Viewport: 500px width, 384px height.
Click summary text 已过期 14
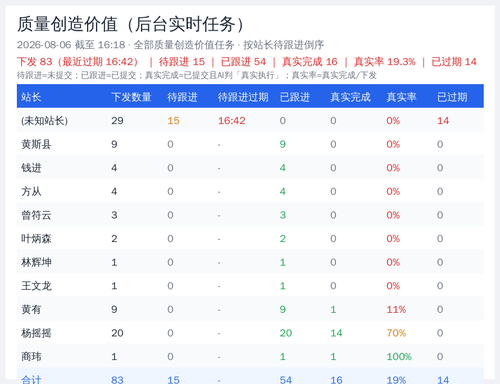pyautogui.click(x=454, y=62)
